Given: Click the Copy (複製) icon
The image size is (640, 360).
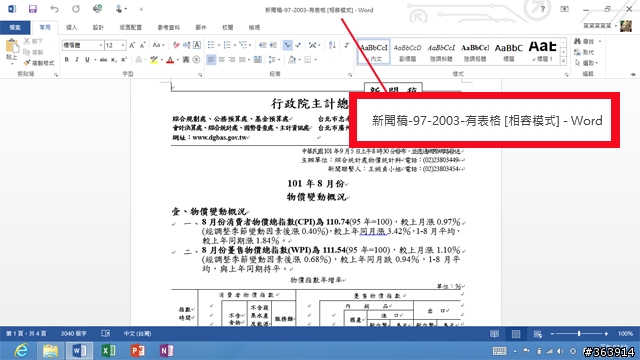Looking at the screenshot, I should [27, 52].
